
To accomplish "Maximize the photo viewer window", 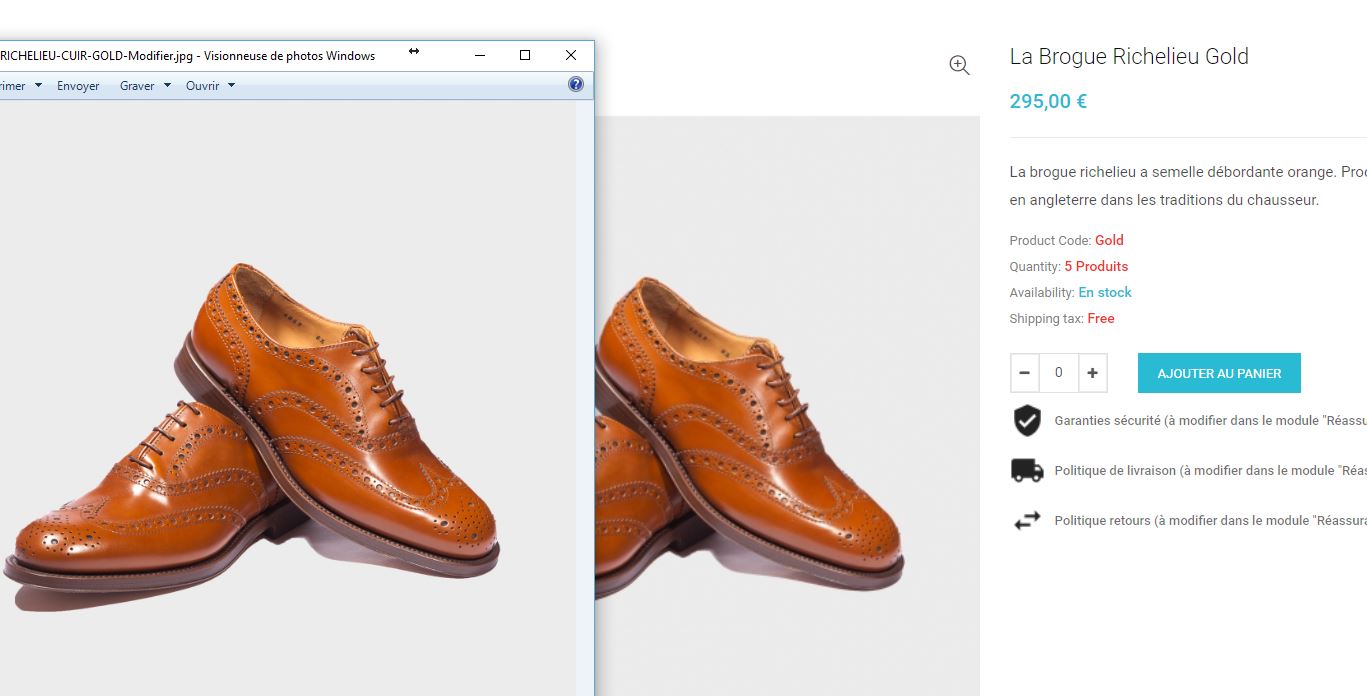I will coord(525,55).
